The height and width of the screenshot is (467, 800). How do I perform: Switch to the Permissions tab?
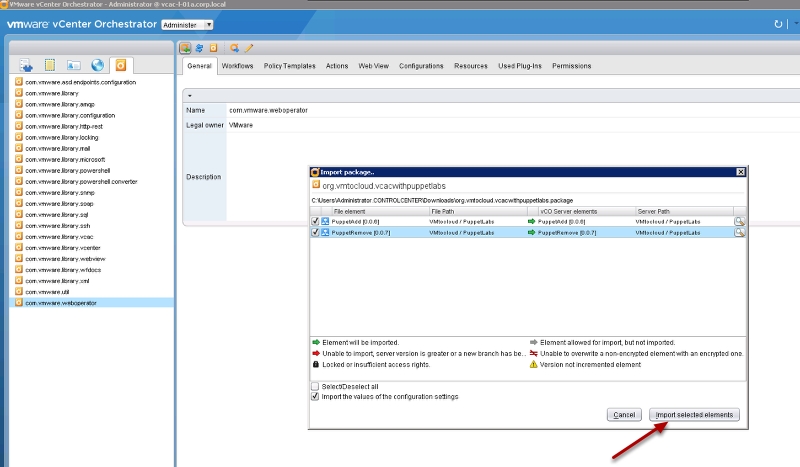tap(571, 66)
